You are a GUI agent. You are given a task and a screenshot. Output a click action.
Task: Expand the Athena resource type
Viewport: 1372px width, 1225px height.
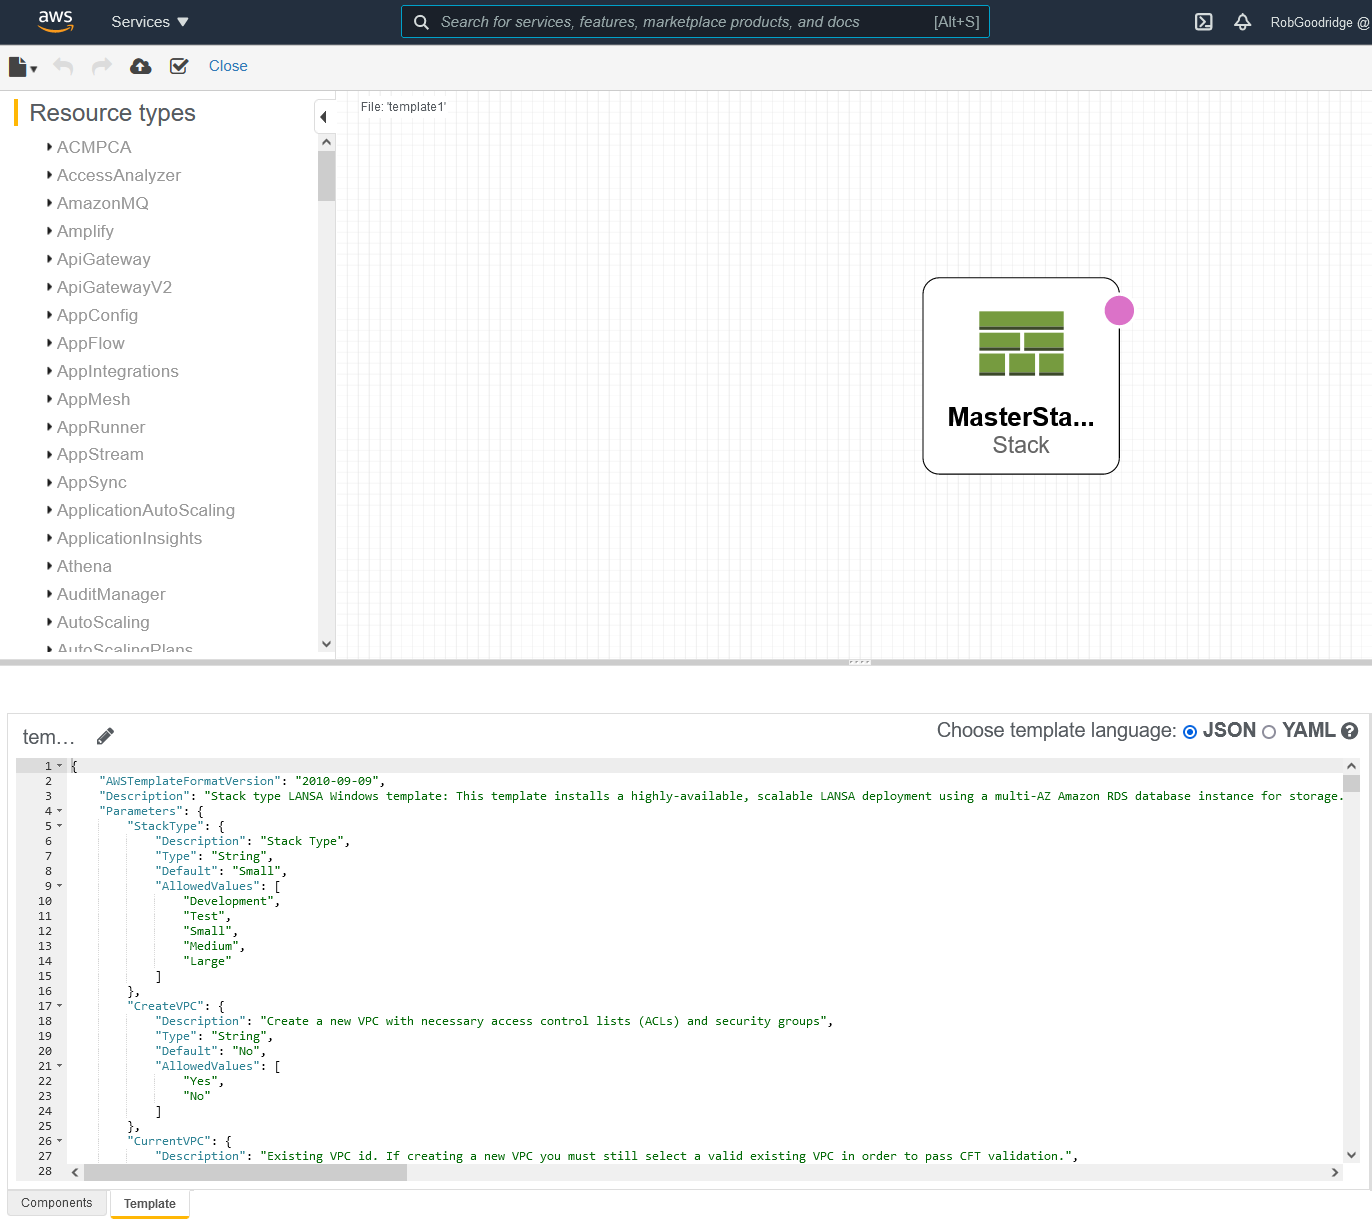84,566
